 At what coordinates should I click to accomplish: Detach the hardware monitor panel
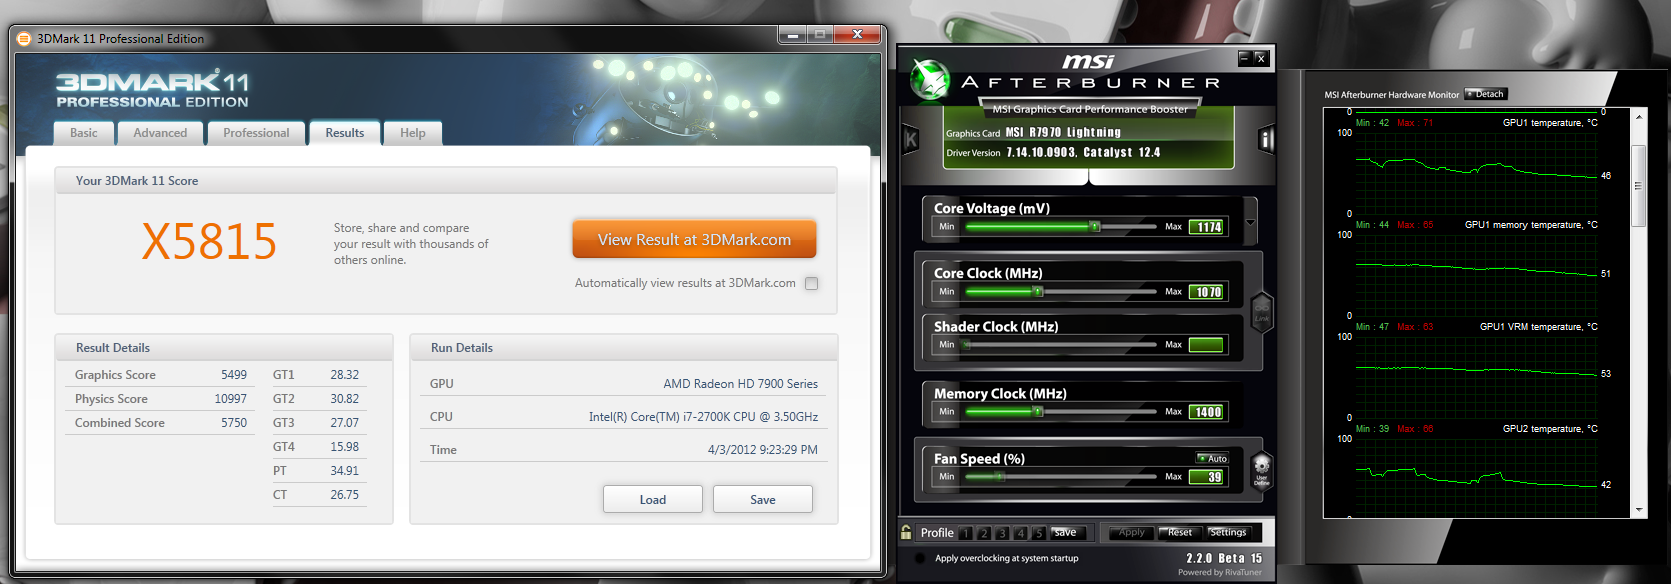[1485, 94]
